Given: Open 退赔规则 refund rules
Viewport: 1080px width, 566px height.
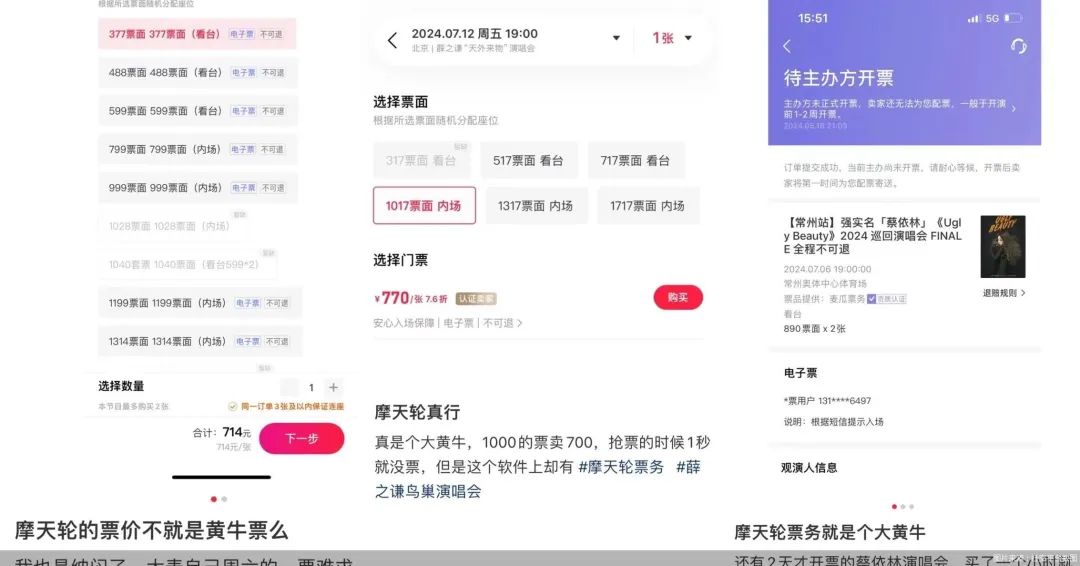Looking at the screenshot, I should [x=1004, y=293].
